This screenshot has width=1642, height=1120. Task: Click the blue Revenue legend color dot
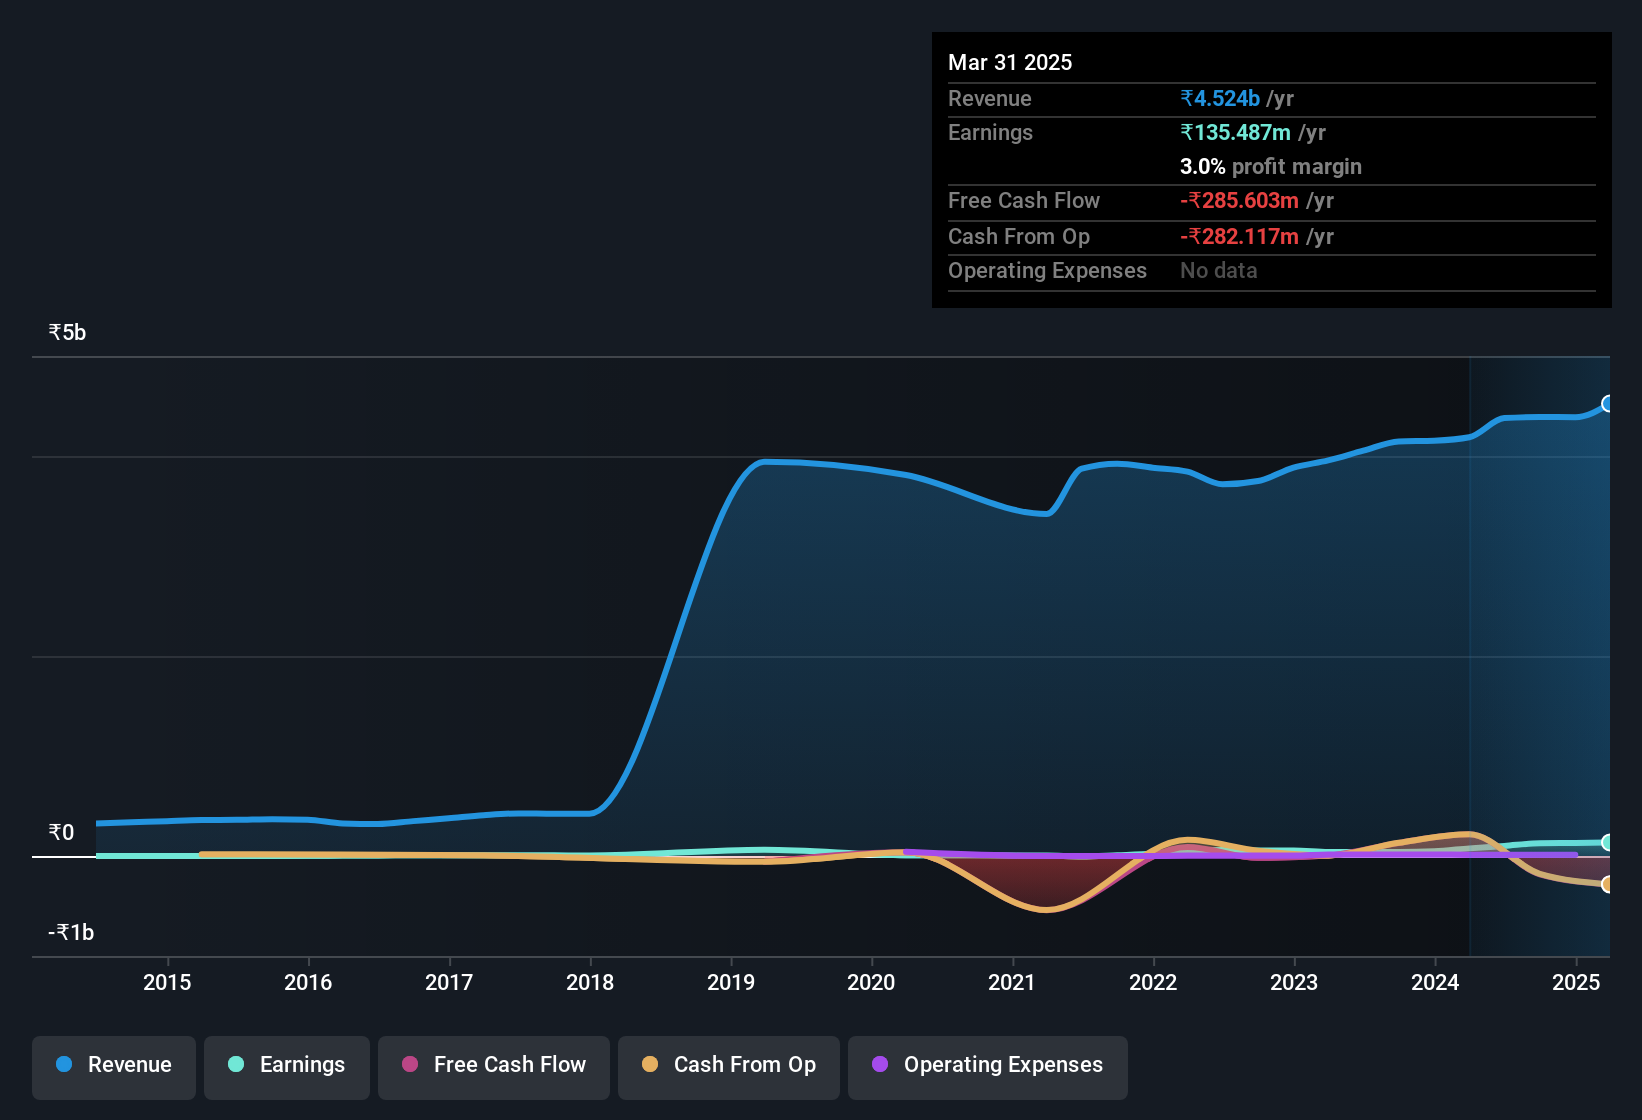64,1065
